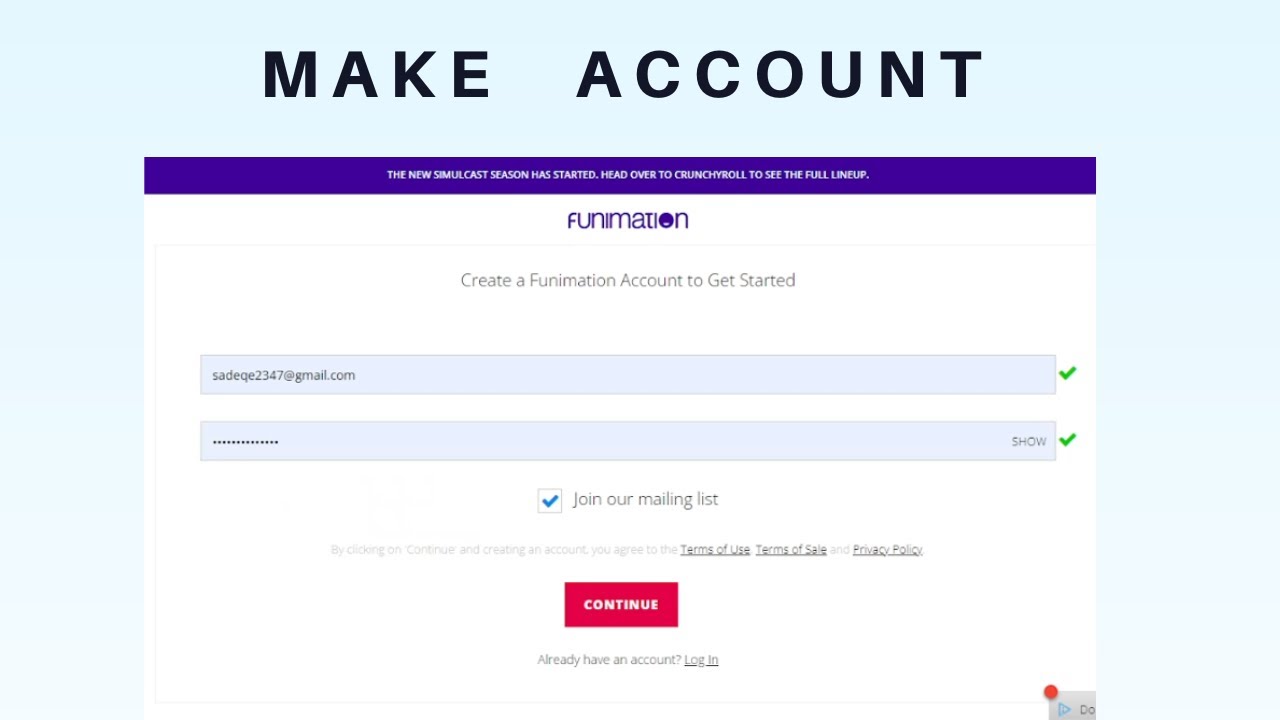Enable the mailing list subscription option

coord(550,500)
